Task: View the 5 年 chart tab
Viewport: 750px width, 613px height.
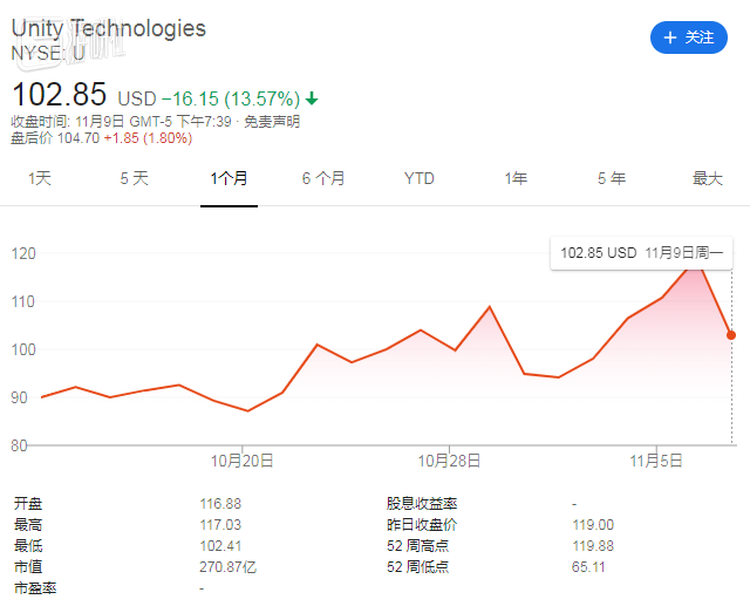Action: (x=611, y=178)
